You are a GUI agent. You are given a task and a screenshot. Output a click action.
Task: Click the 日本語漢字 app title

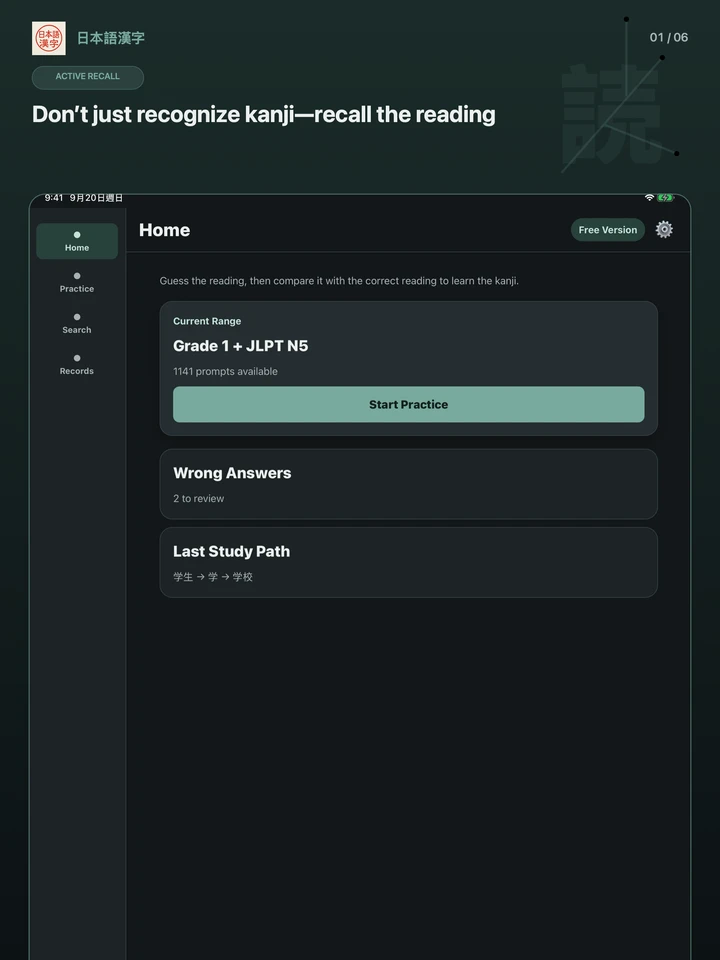click(111, 38)
